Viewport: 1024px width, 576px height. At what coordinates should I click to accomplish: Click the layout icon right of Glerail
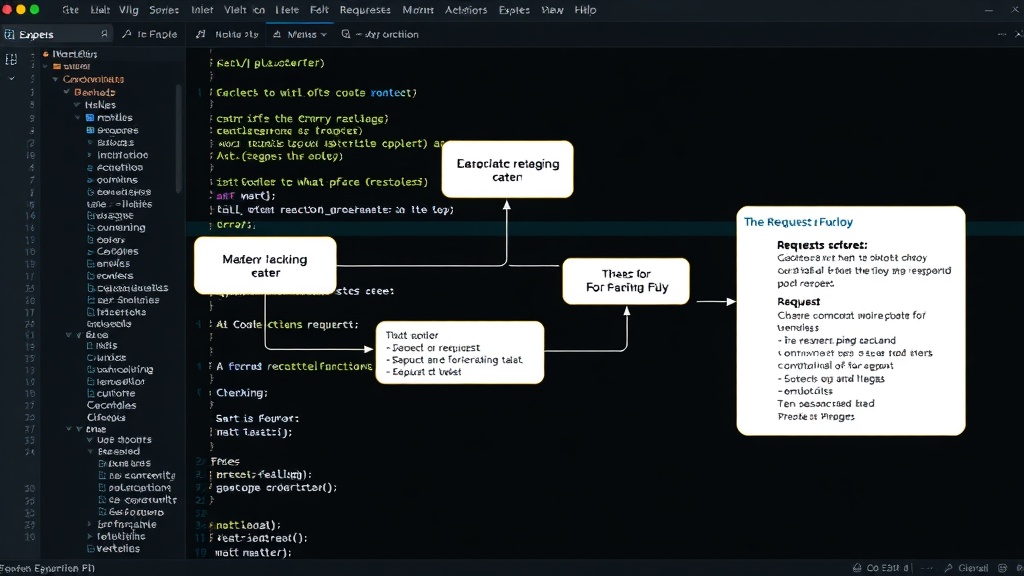click(1002, 568)
